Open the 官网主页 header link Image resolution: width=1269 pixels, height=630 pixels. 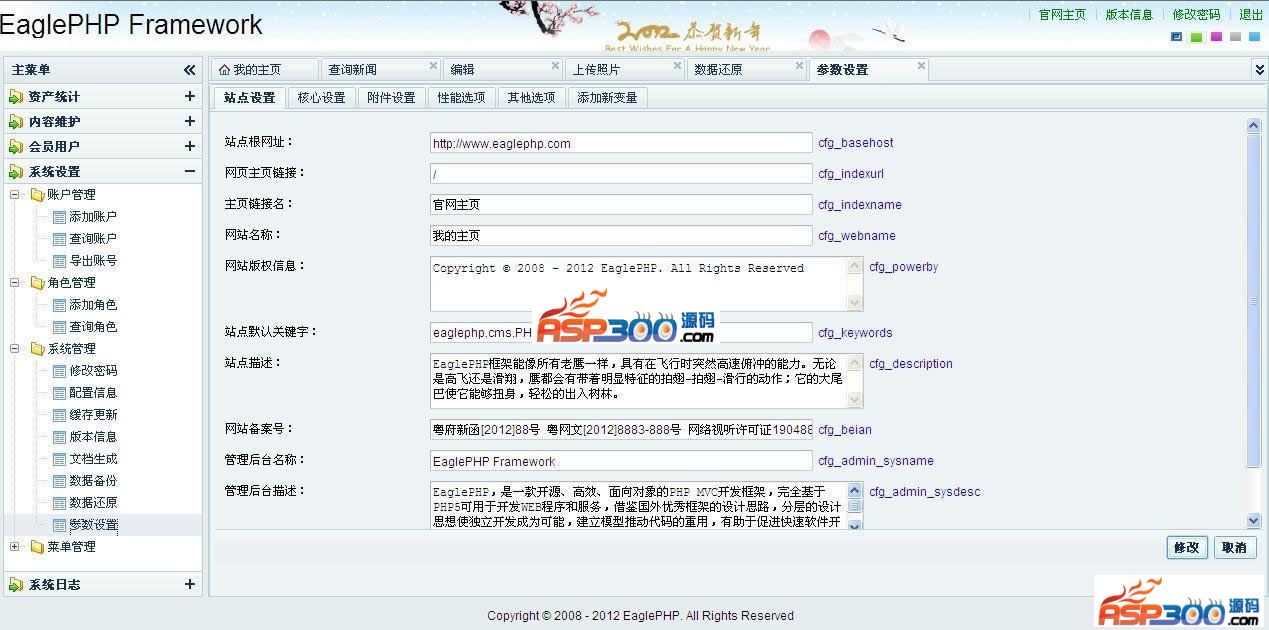(1062, 15)
